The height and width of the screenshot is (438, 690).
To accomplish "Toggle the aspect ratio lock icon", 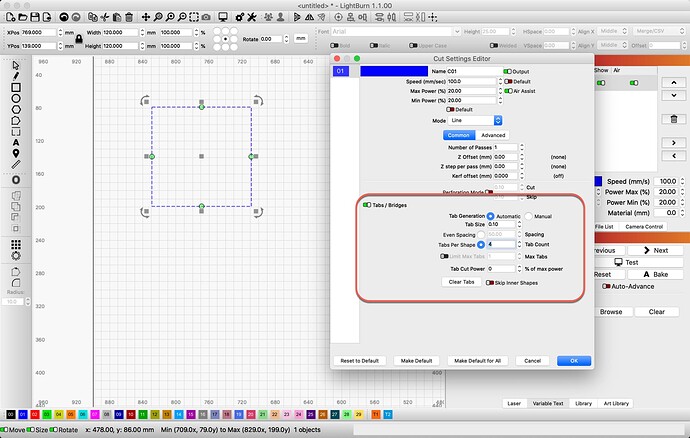I will click(x=79, y=39).
